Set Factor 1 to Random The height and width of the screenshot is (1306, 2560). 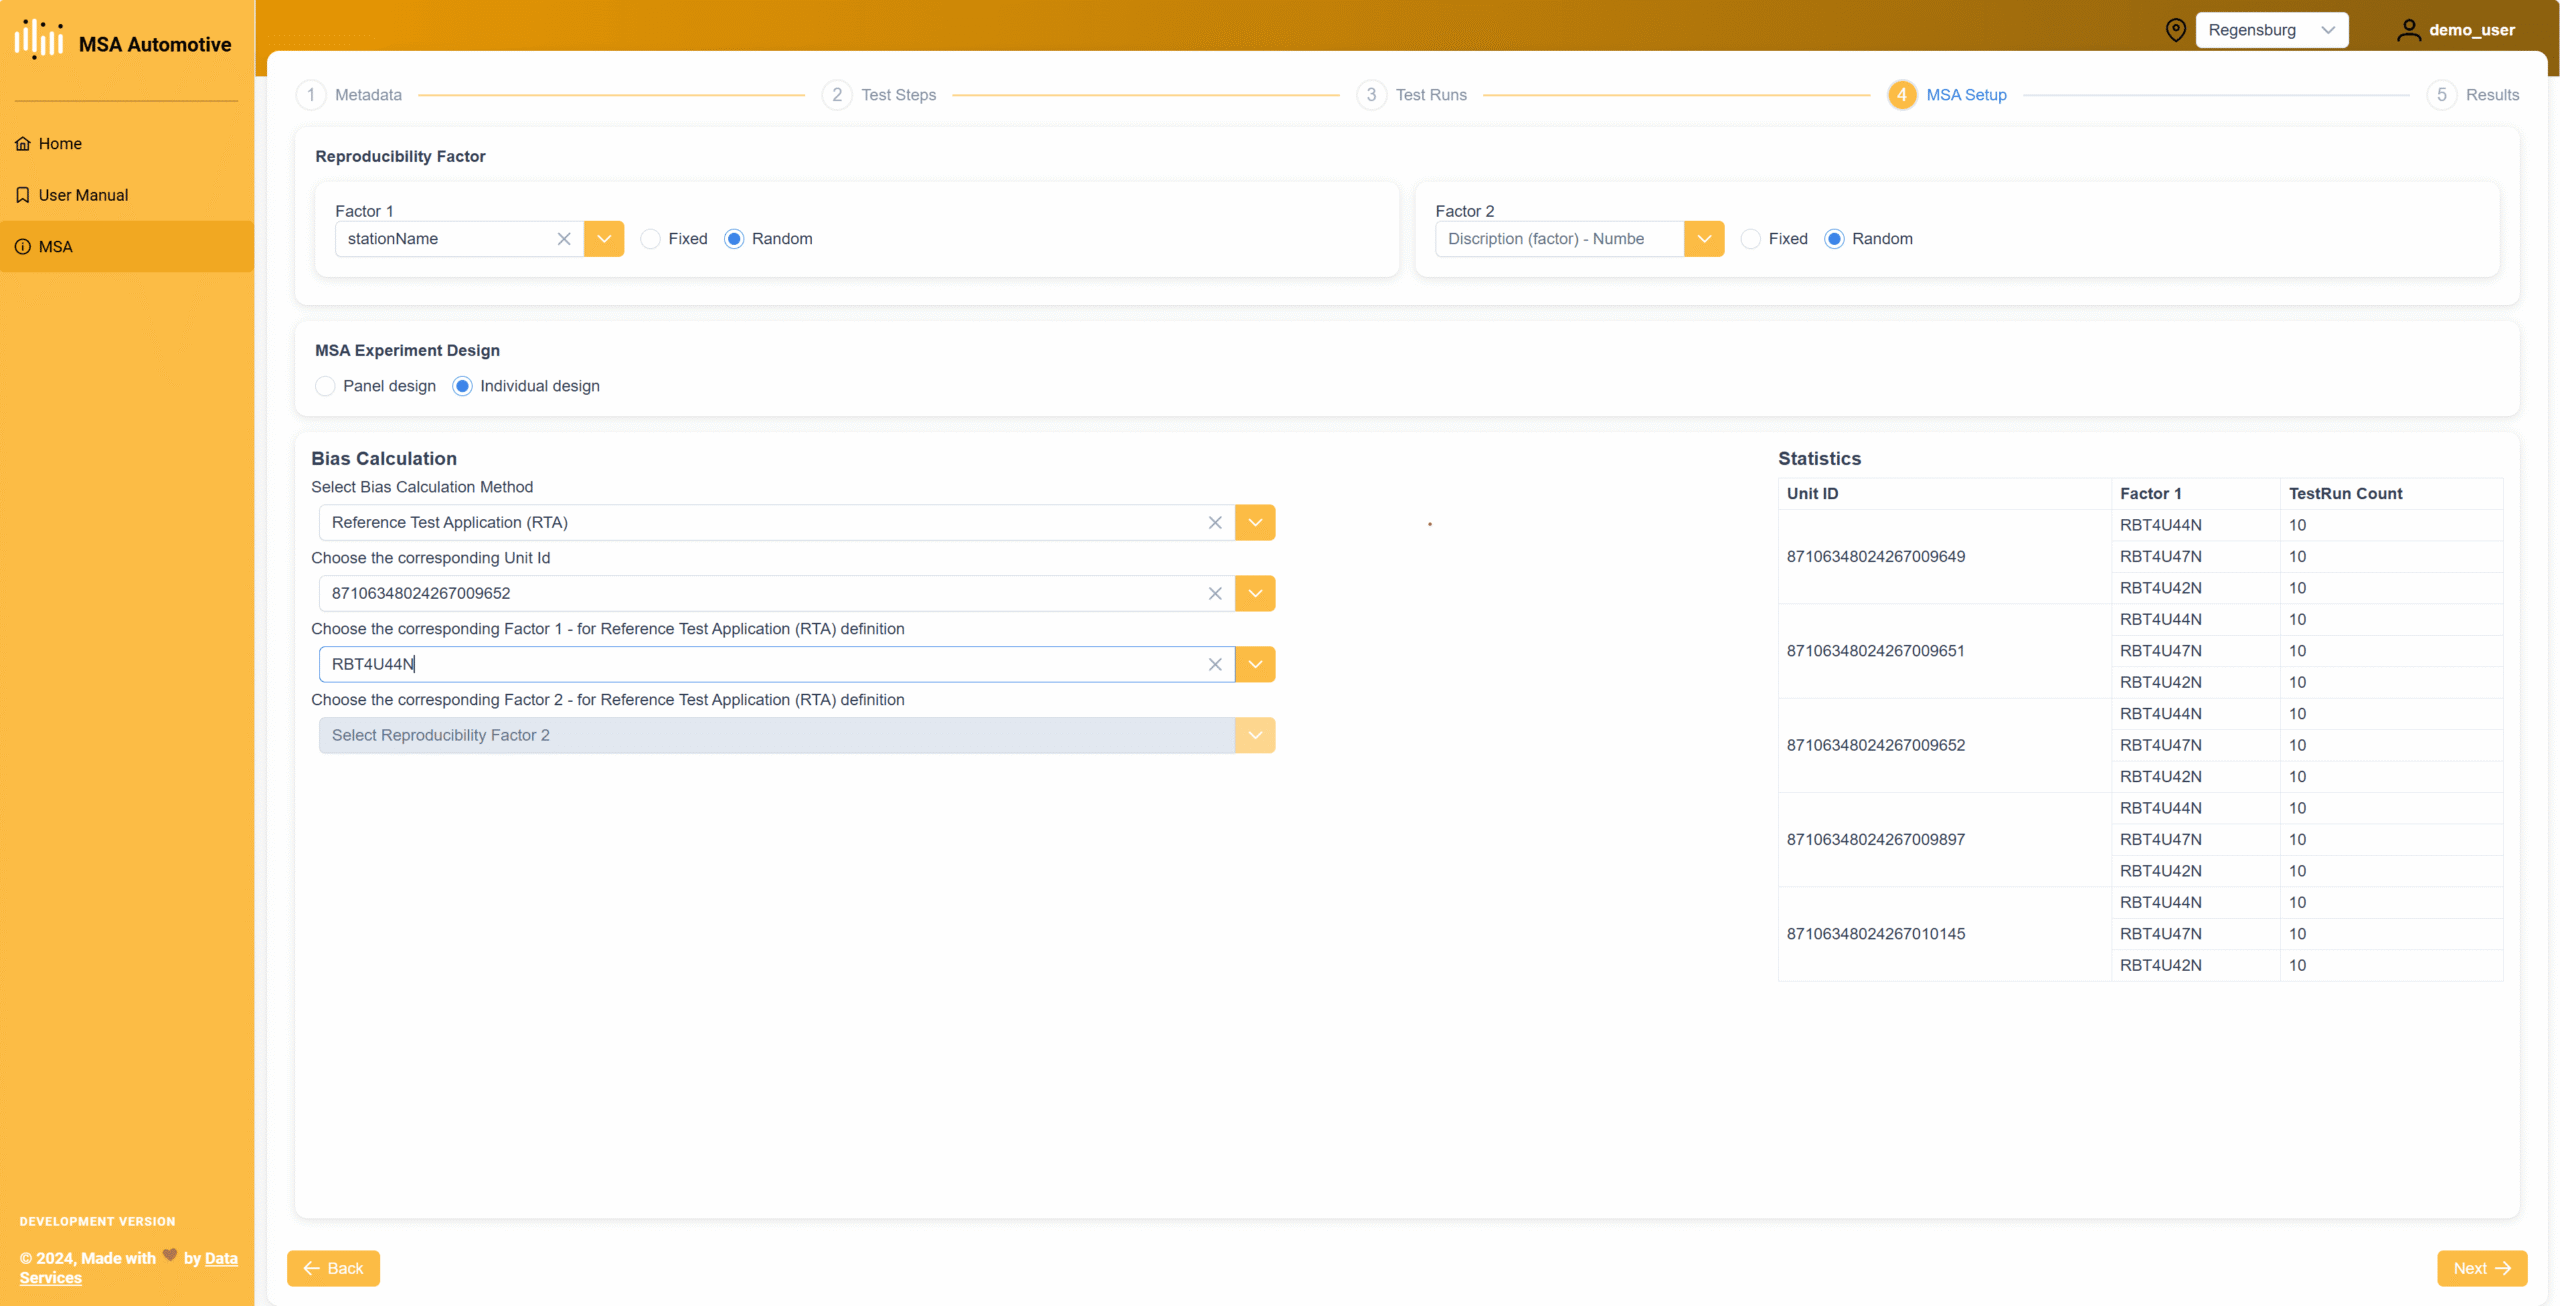tap(734, 239)
